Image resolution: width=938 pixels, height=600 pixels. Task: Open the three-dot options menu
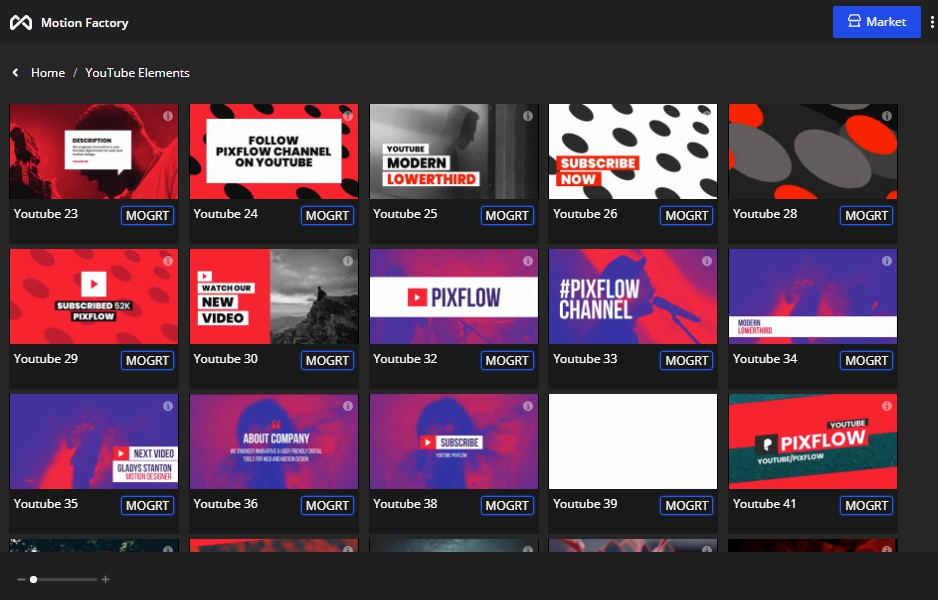click(x=932, y=22)
